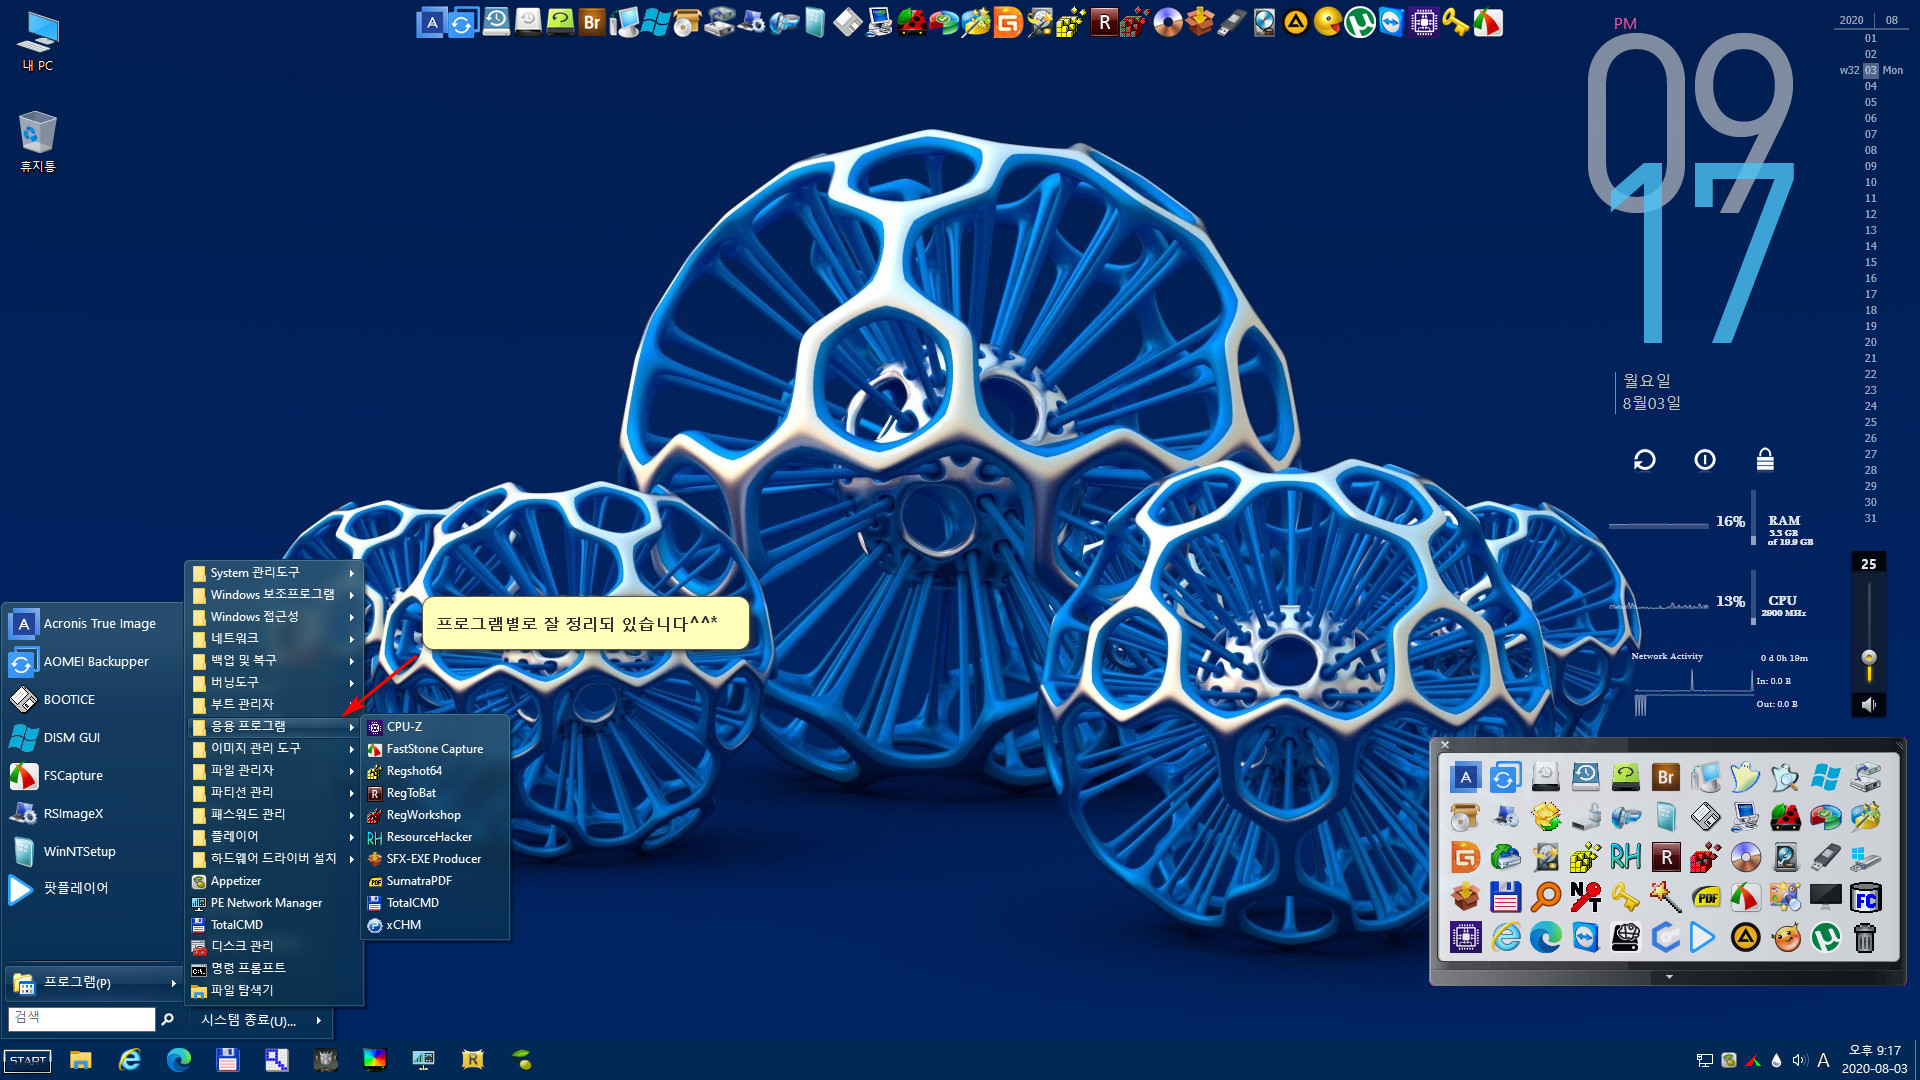This screenshot has height=1080, width=1920.
Task: Click the trash can icon in launcher panel
Action: click(1865, 937)
